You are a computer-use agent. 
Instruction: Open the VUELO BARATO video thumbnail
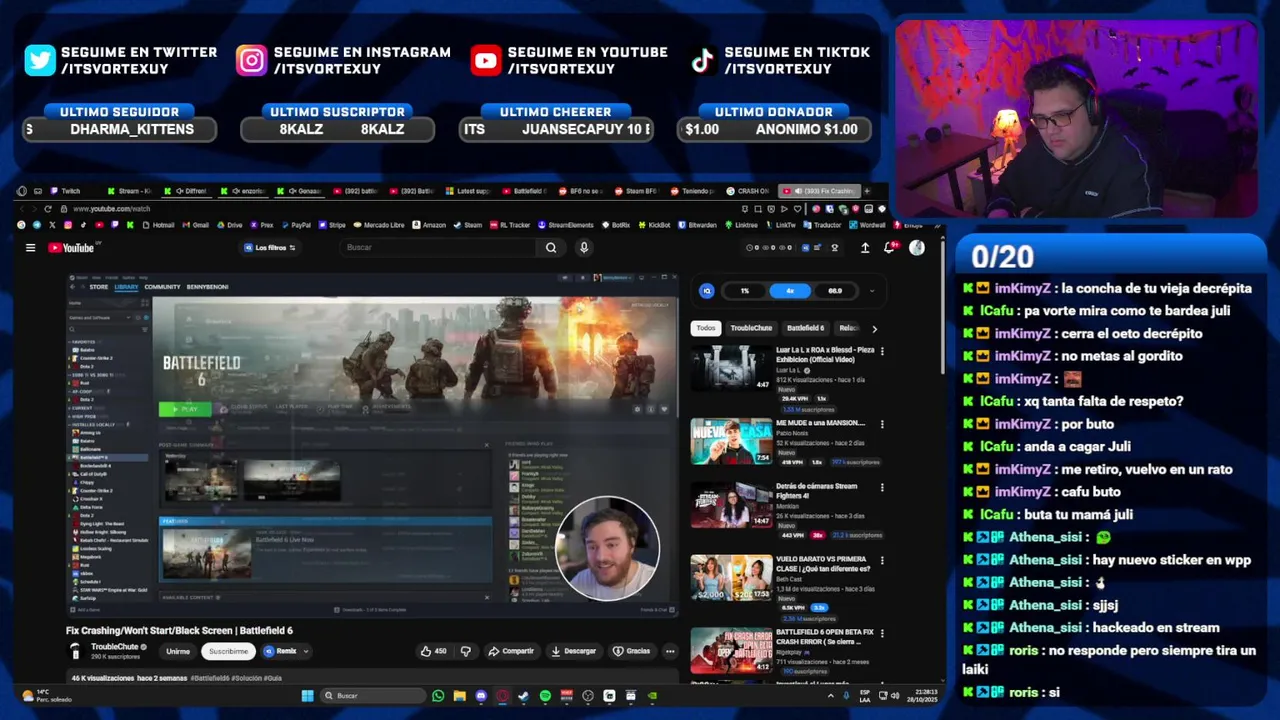[731, 577]
